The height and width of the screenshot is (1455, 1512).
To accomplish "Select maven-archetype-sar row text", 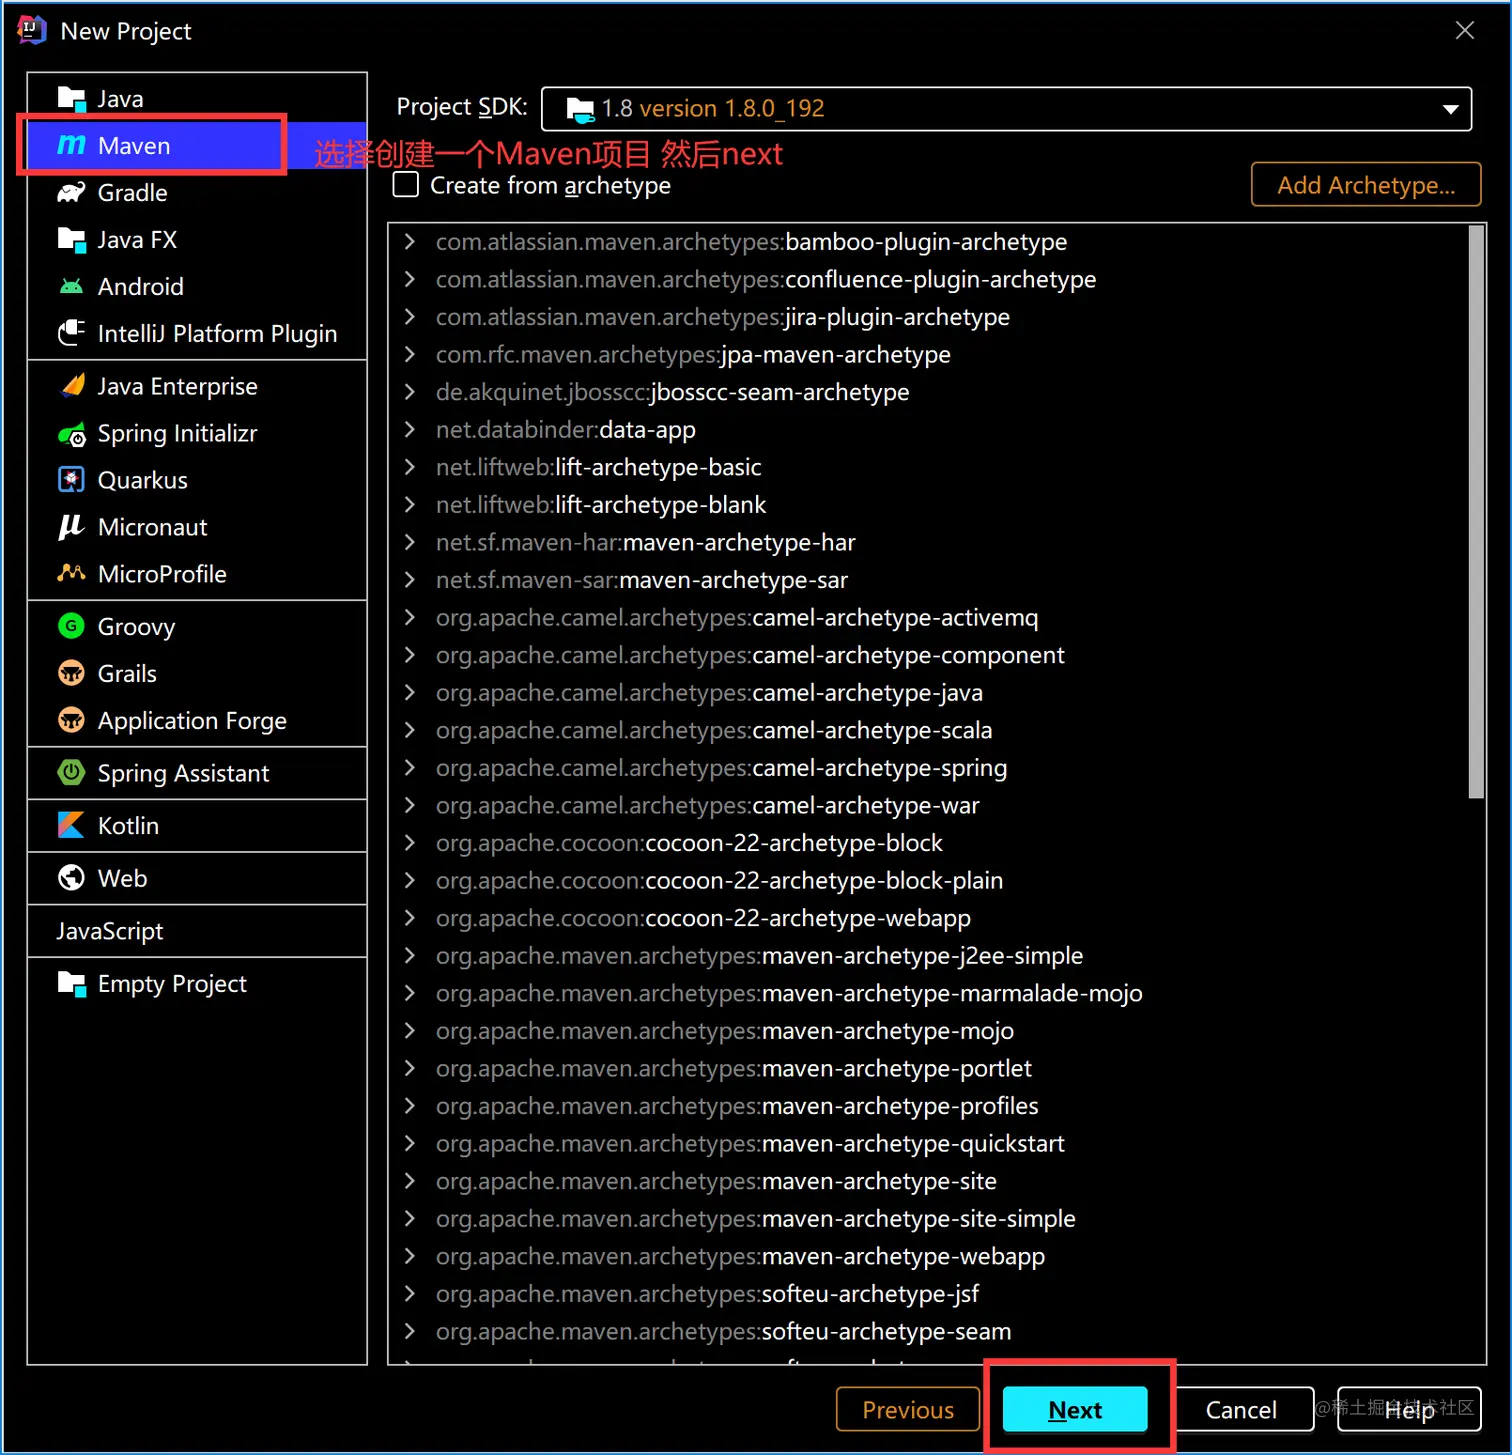I will pos(642,580).
